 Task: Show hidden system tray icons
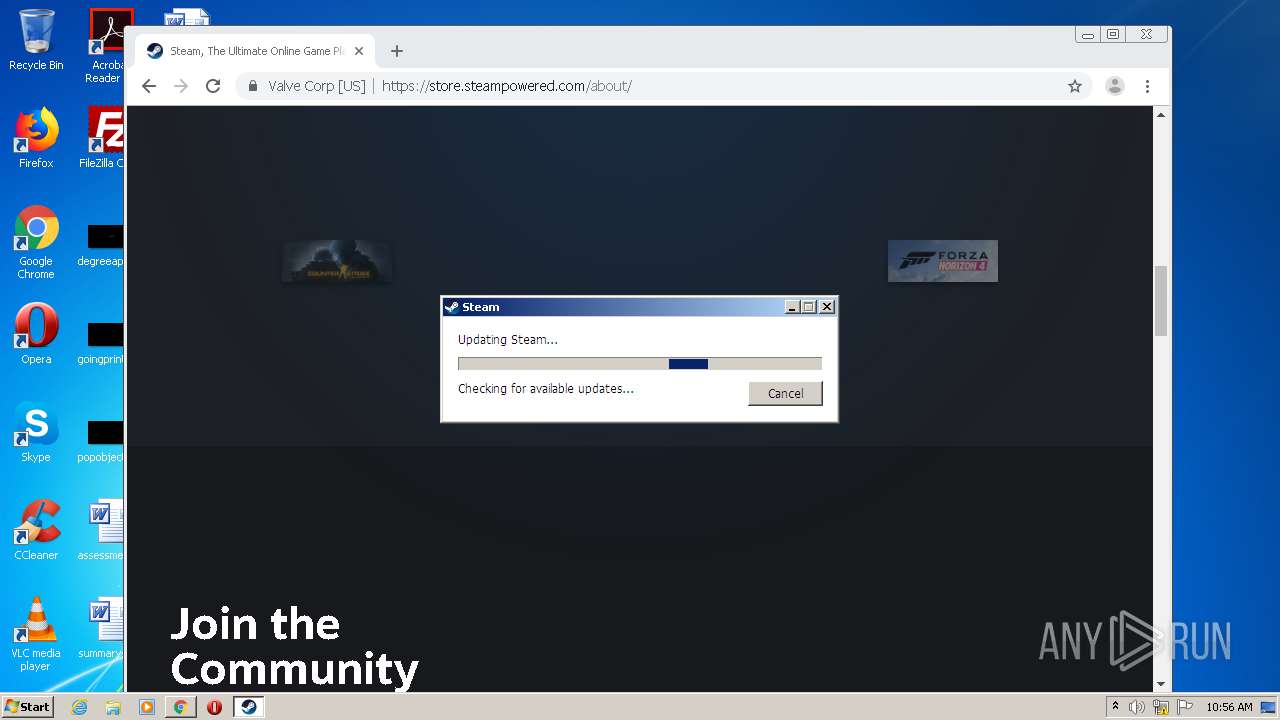point(1115,707)
